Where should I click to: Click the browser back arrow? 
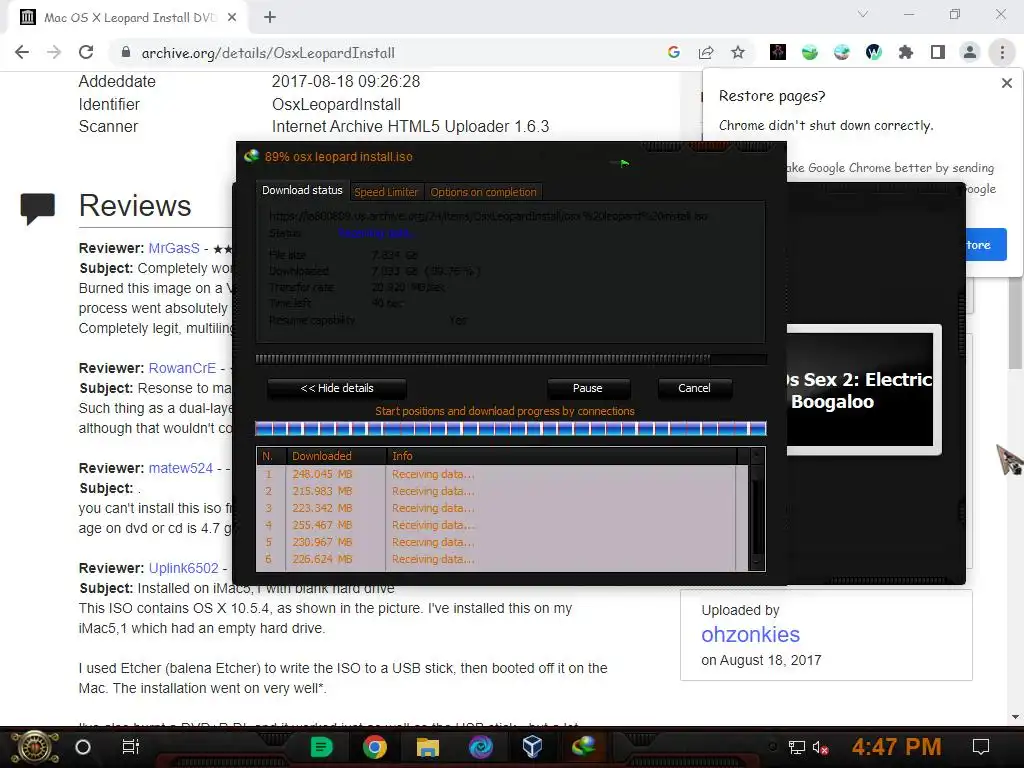click(x=22, y=52)
